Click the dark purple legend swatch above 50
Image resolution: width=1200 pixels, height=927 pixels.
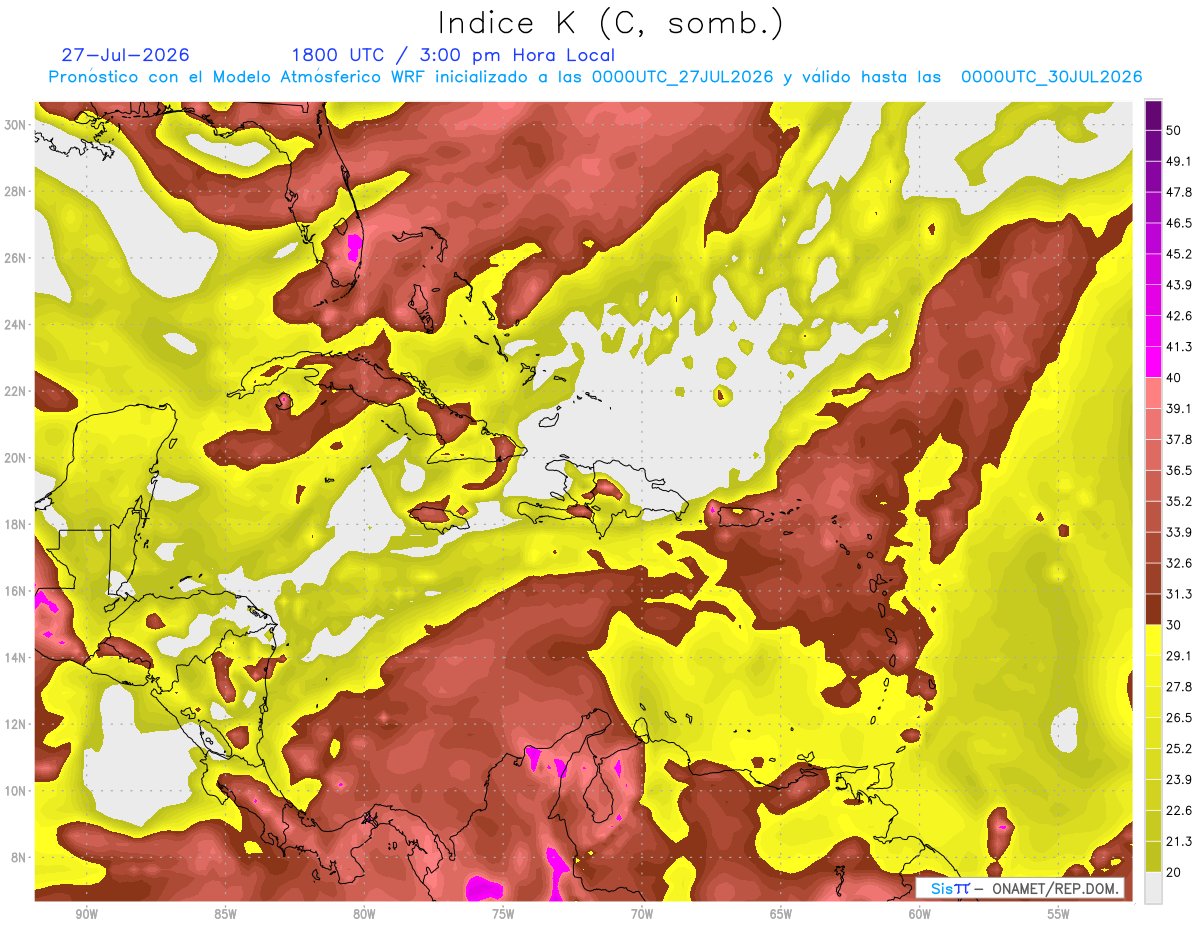[x=1153, y=116]
